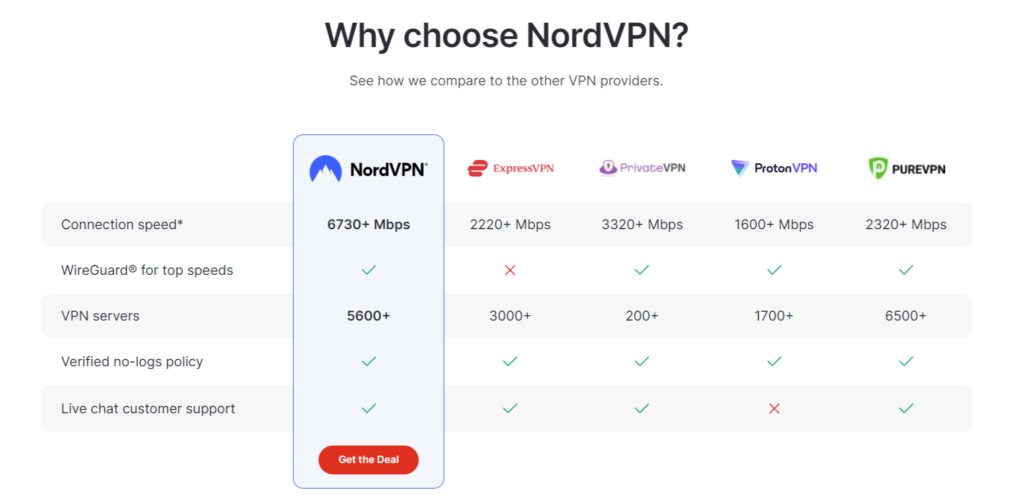Click the Why choose NordVPN? heading
Image resolution: width=1024 pixels, height=504 pixels.
(507, 35)
